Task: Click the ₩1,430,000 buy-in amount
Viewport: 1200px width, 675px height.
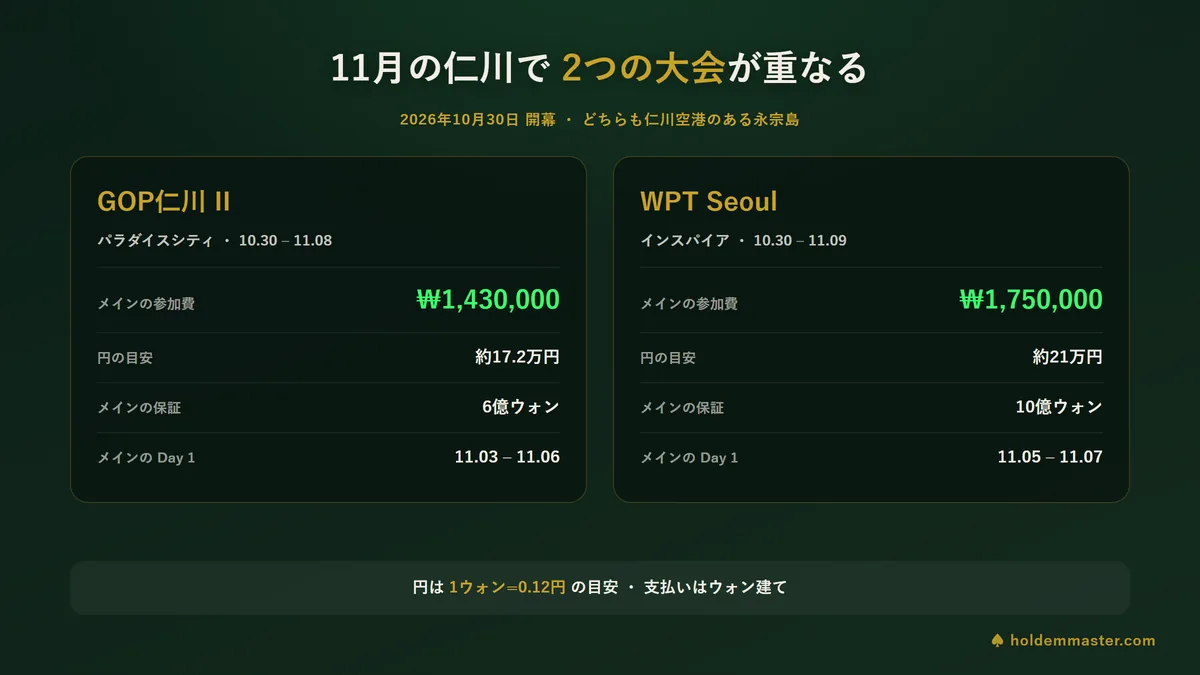Action: (488, 299)
